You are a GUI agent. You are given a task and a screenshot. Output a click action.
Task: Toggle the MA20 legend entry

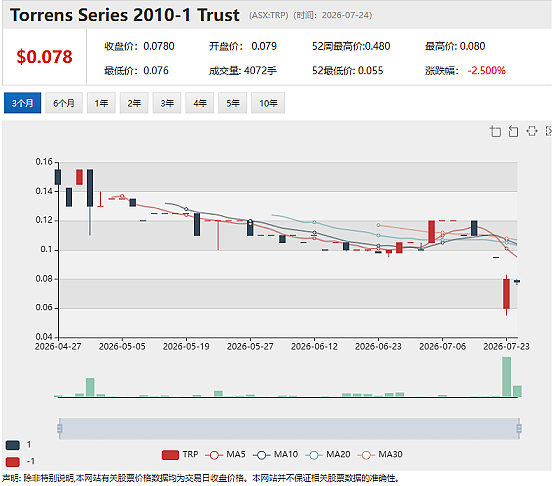click(x=328, y=455)
